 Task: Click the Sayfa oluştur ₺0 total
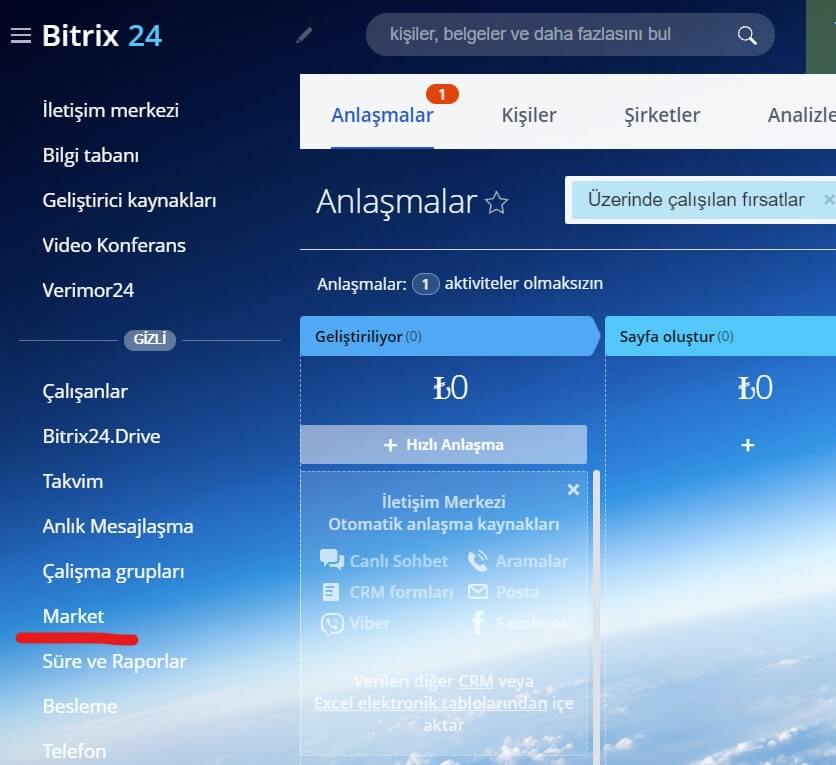754,388
